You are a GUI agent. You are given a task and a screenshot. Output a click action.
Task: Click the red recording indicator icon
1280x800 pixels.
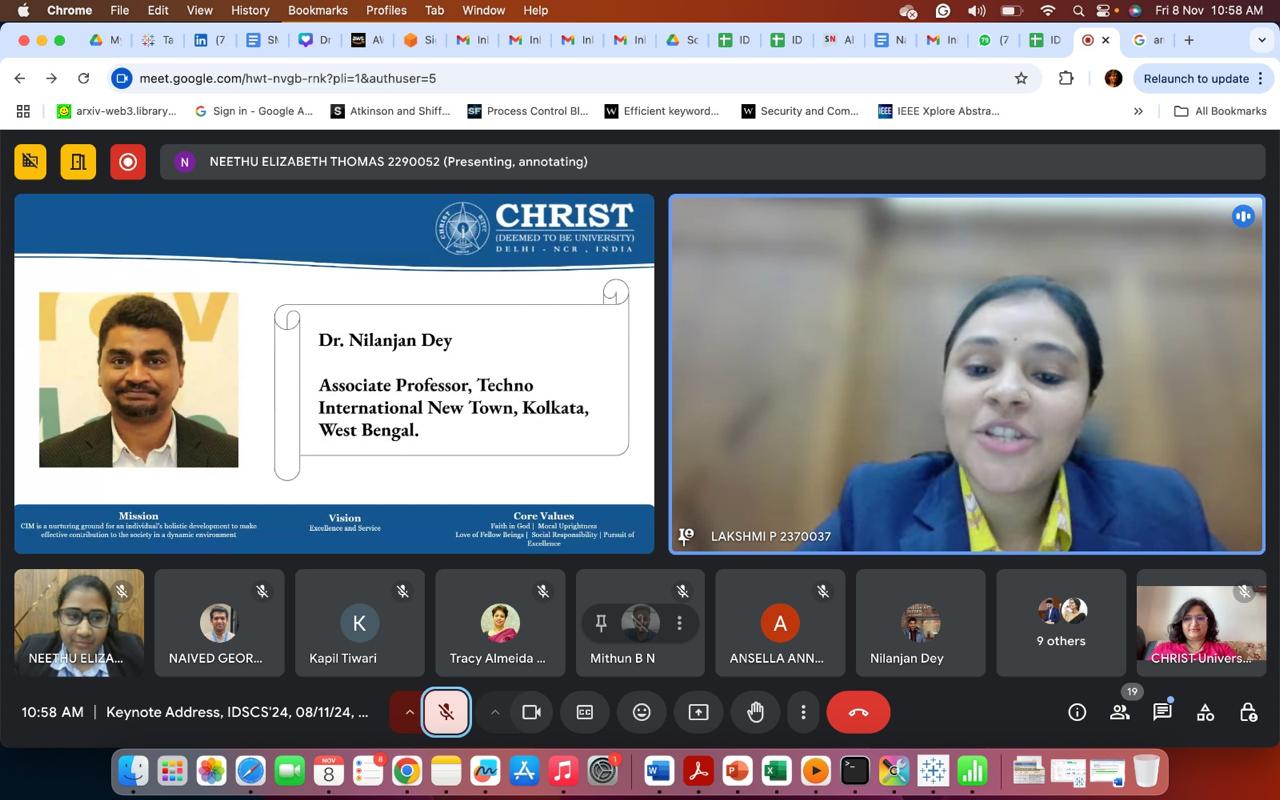pos(128,161)
